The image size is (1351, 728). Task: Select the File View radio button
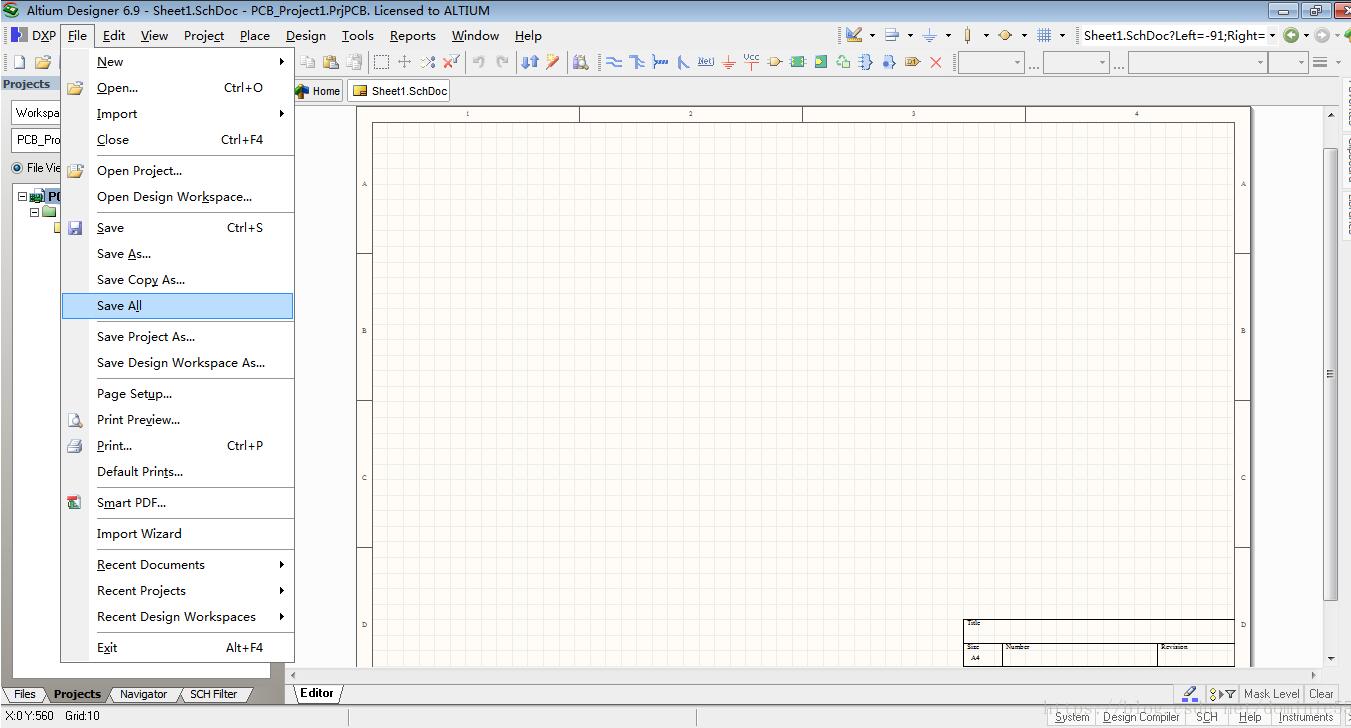point(17,168)
